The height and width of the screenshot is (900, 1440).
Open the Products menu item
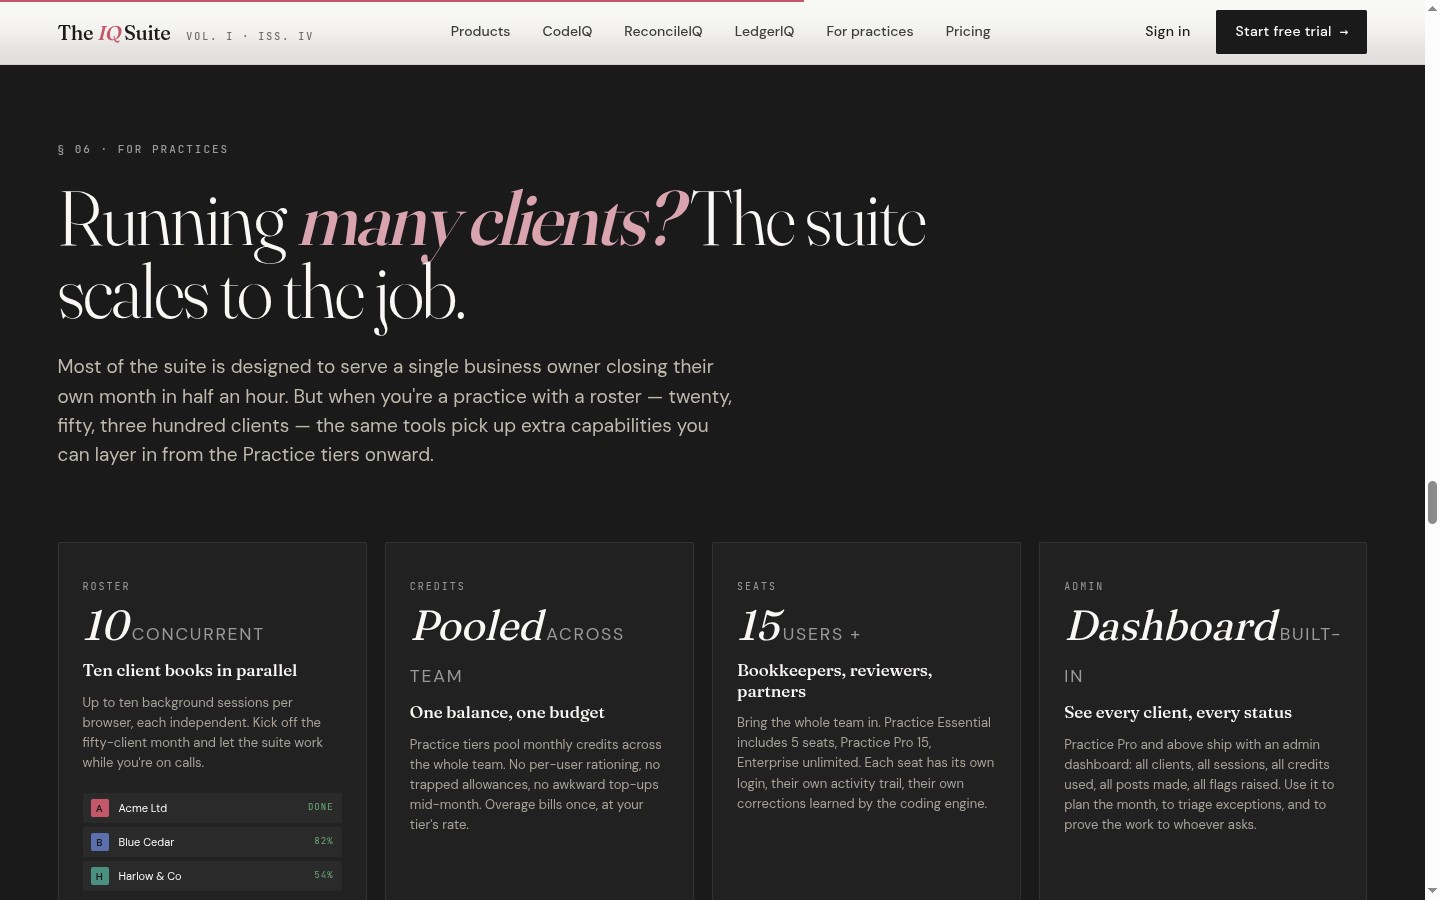[x=480, y=32]
